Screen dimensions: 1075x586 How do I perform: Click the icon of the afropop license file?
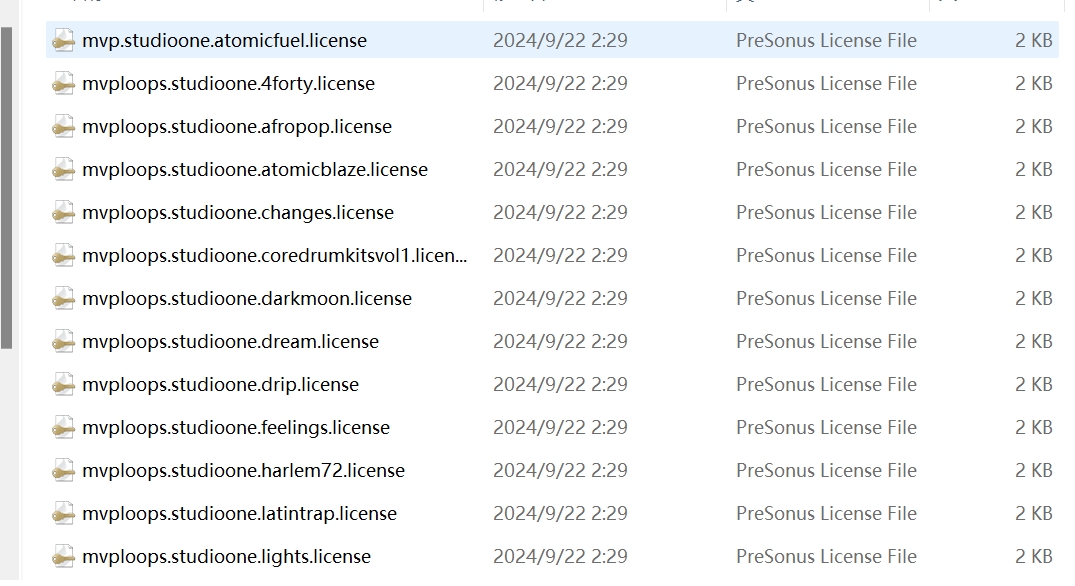(64, 127)
